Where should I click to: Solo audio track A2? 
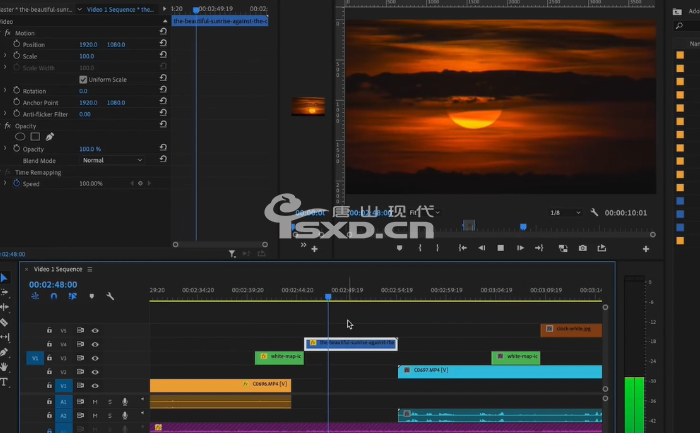tap(110, 416)
